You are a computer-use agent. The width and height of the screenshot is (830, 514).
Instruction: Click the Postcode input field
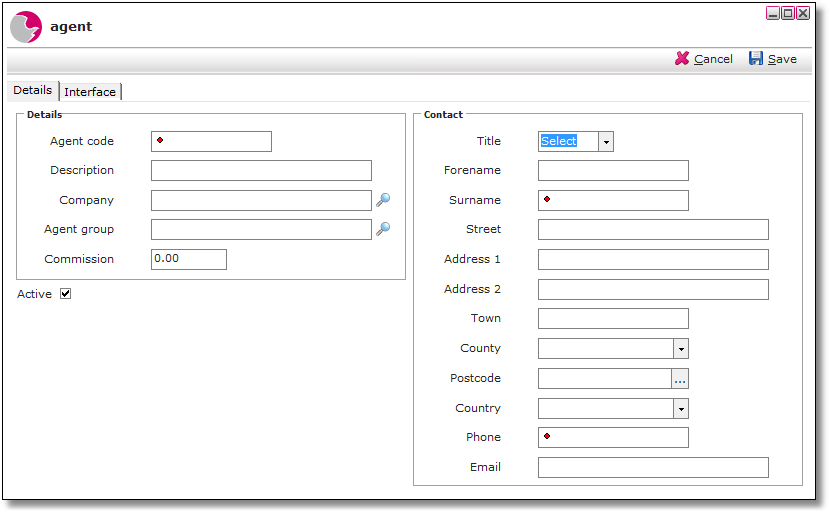[x=605, y=378]
